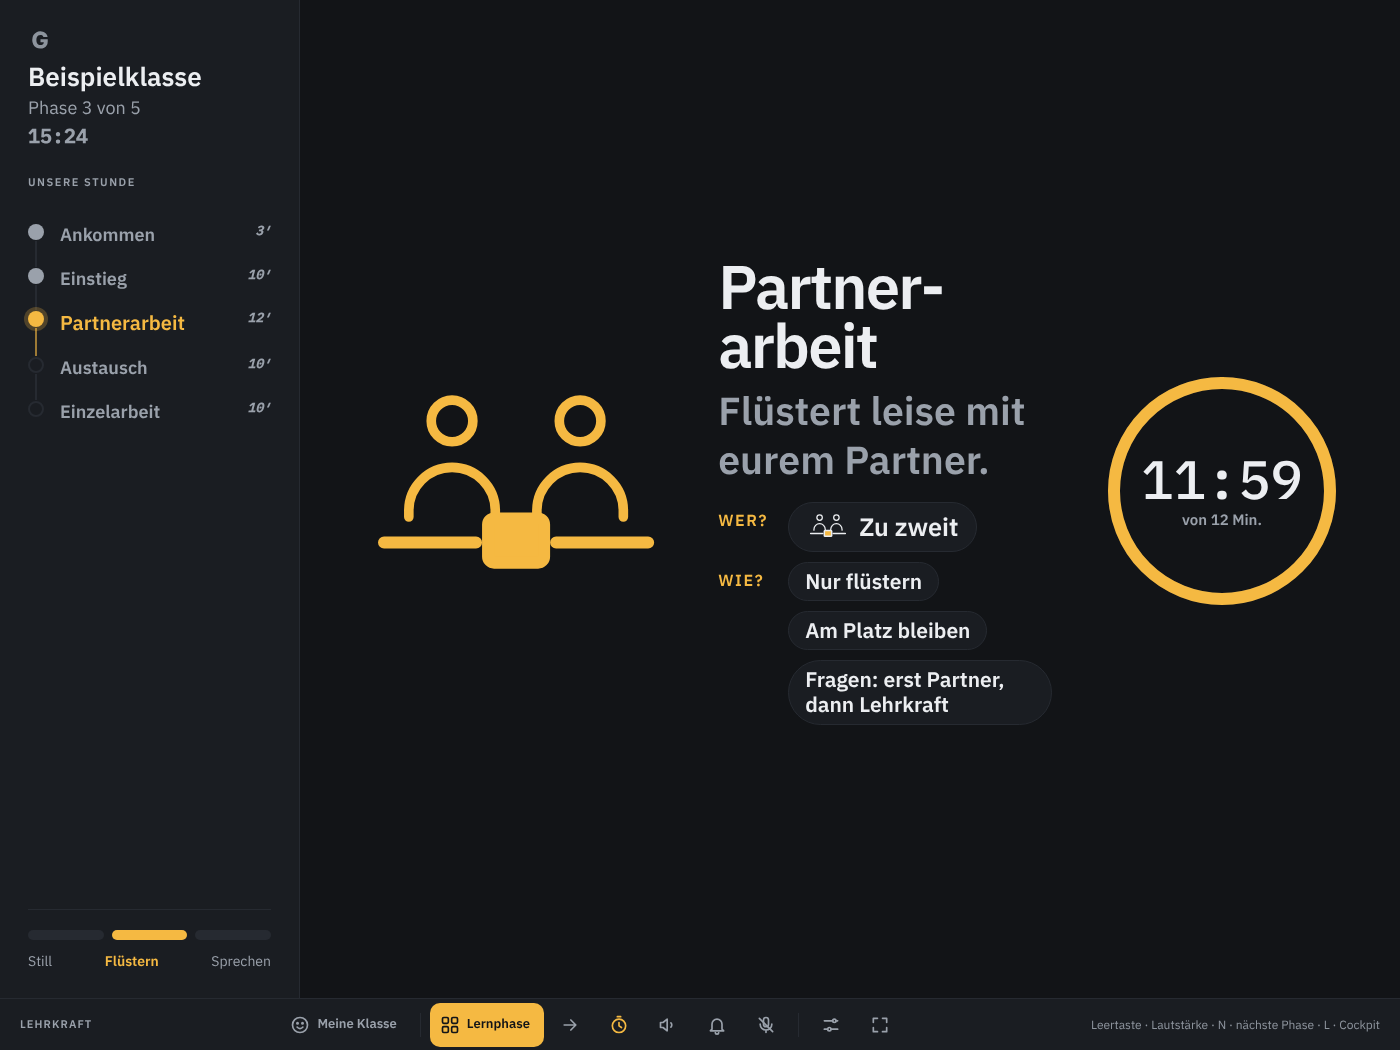Click the WIE? label

[741, 581]
